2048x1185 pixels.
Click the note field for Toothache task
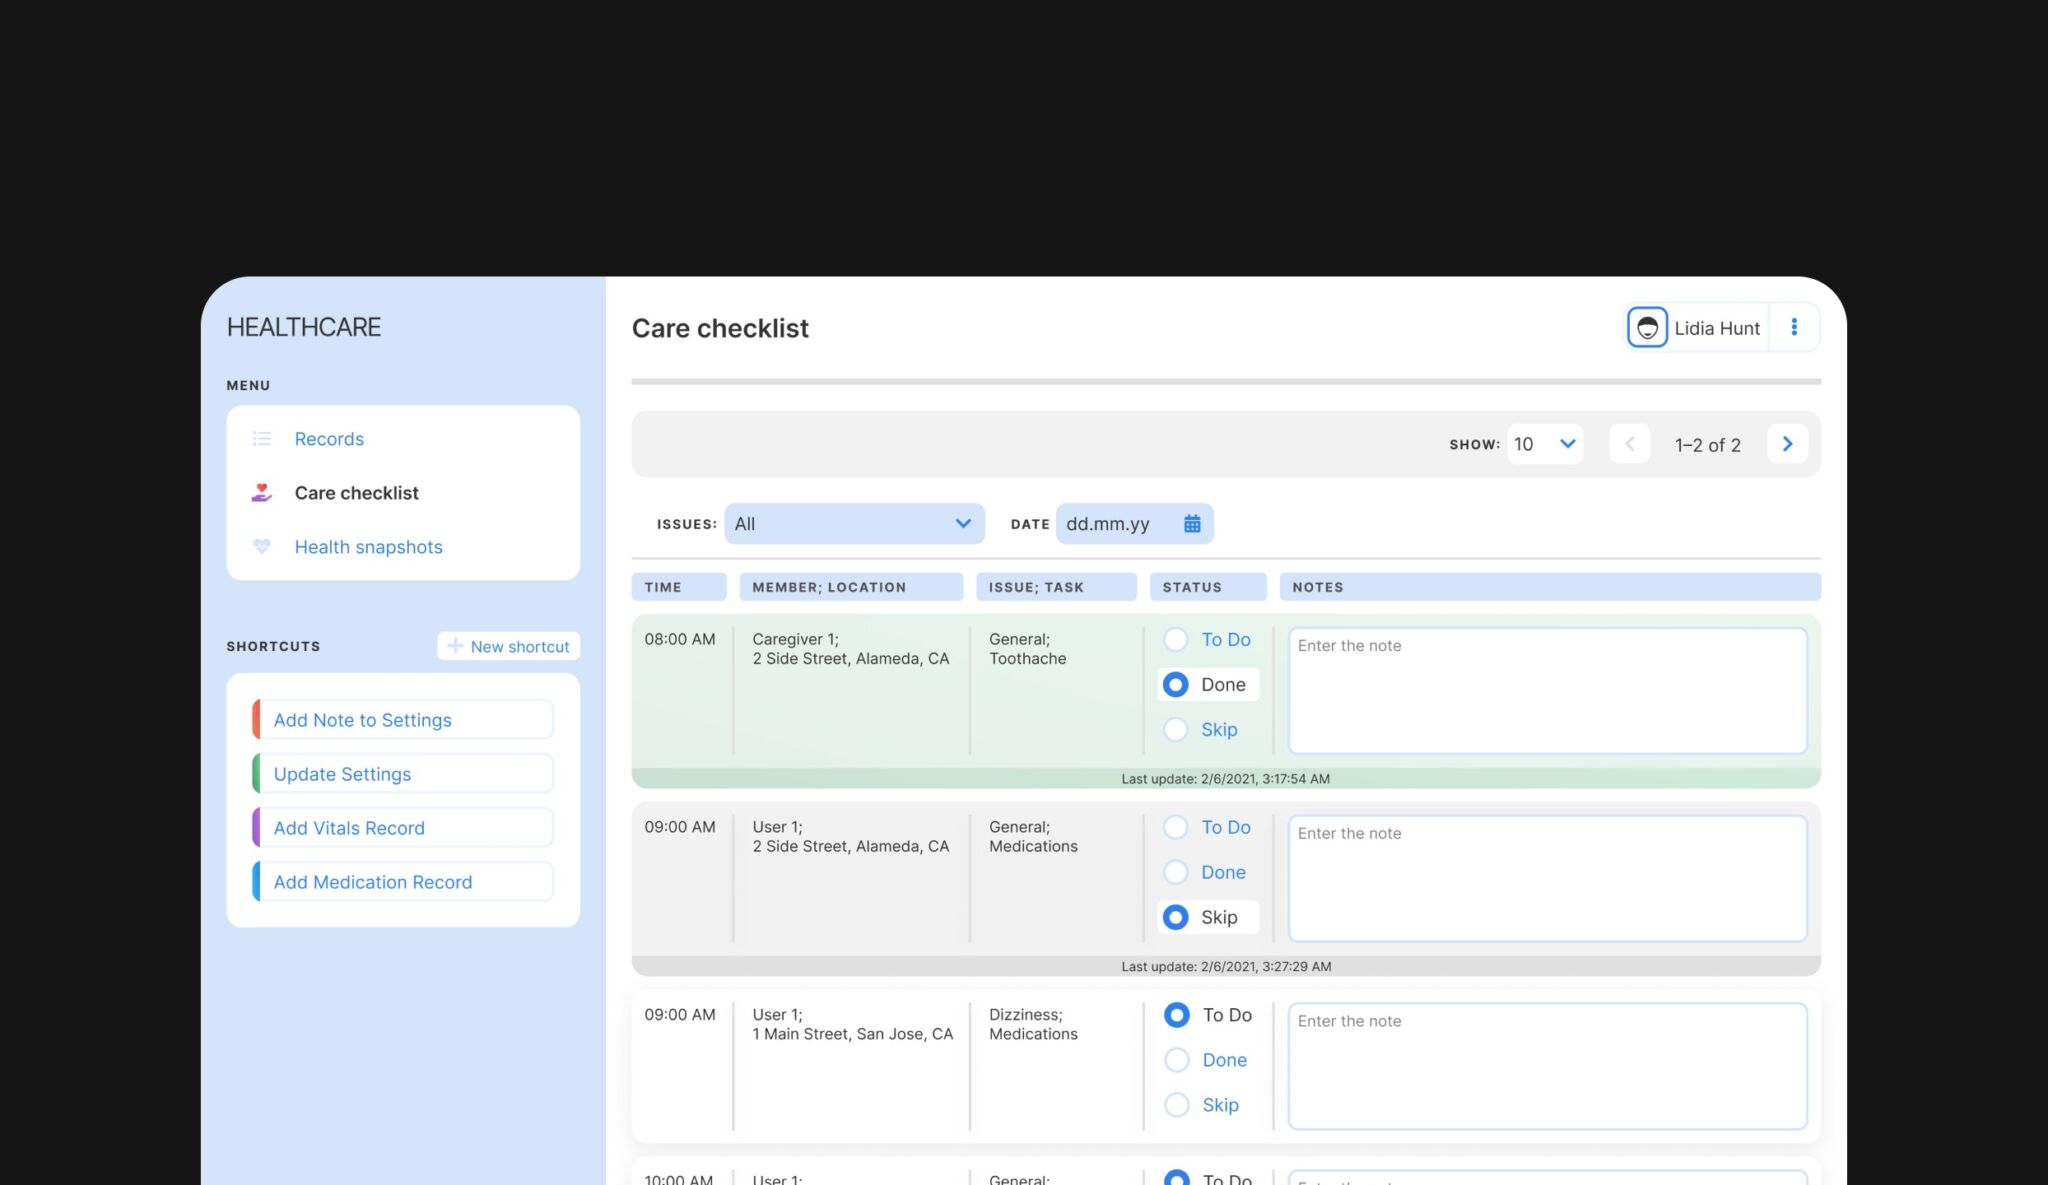point(1547,691)
